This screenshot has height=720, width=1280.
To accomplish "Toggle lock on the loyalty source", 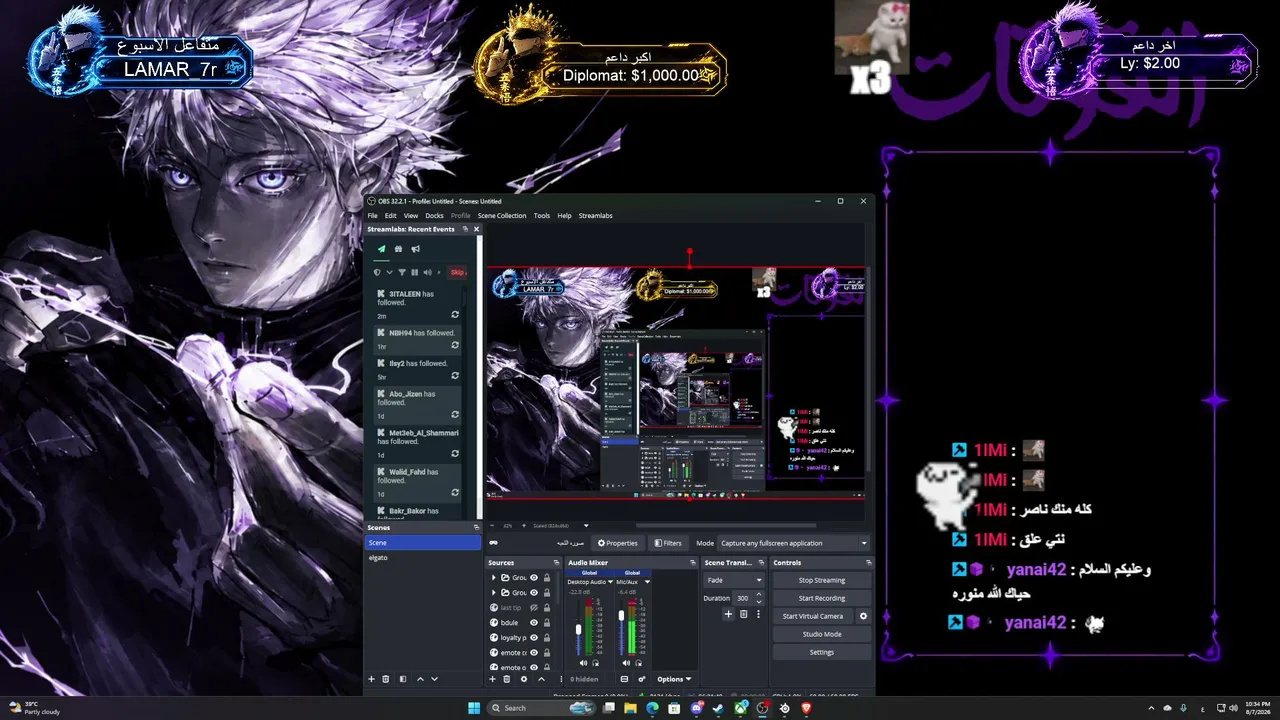I will click(x=547, y=637).
